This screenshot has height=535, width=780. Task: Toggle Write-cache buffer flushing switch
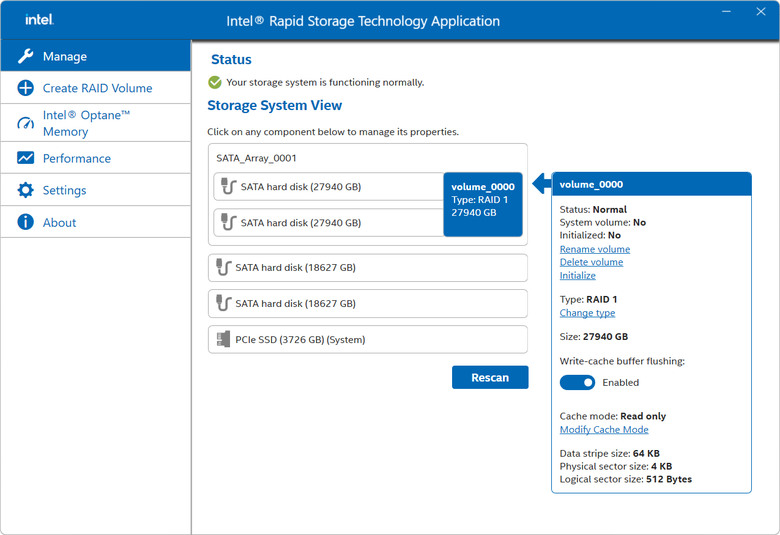pyautogui.click(x=577, y=382)
